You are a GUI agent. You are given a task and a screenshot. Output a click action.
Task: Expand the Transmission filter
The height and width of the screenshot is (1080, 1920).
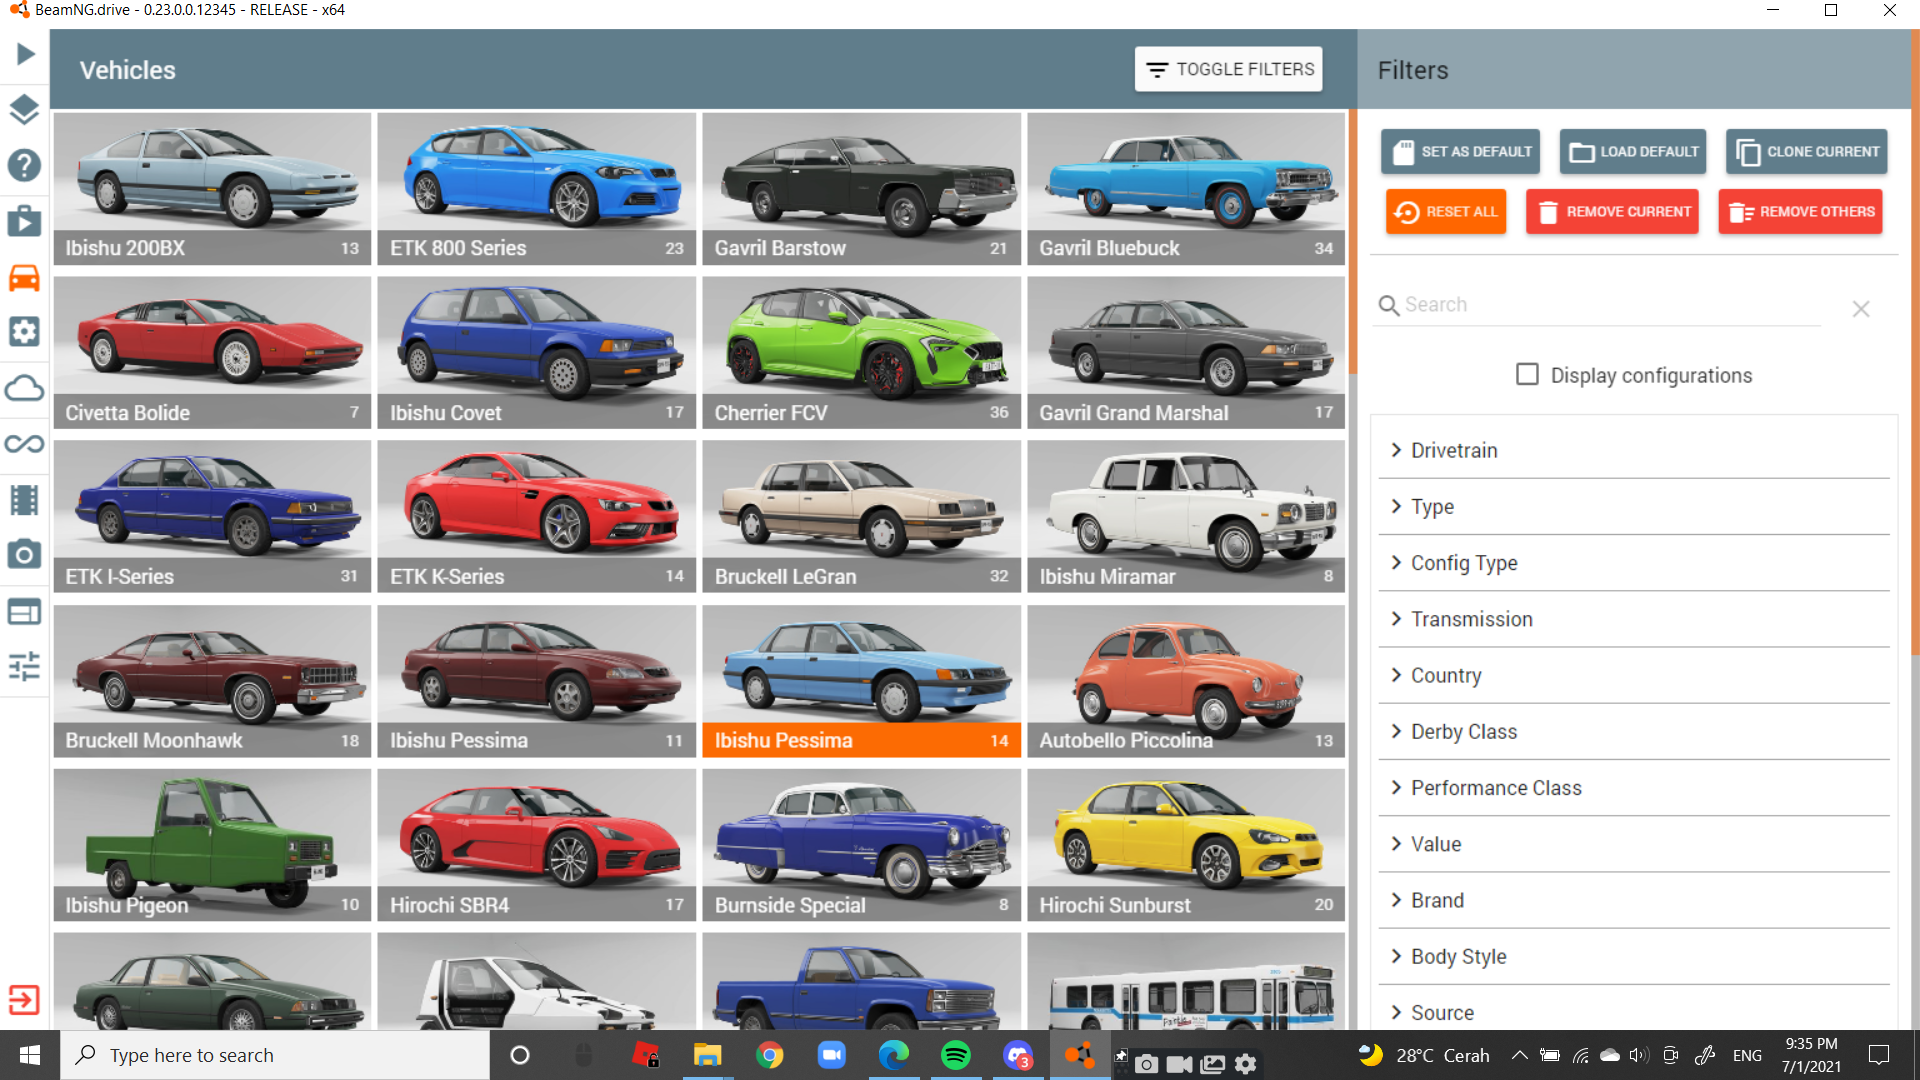tap(1634, 619)
